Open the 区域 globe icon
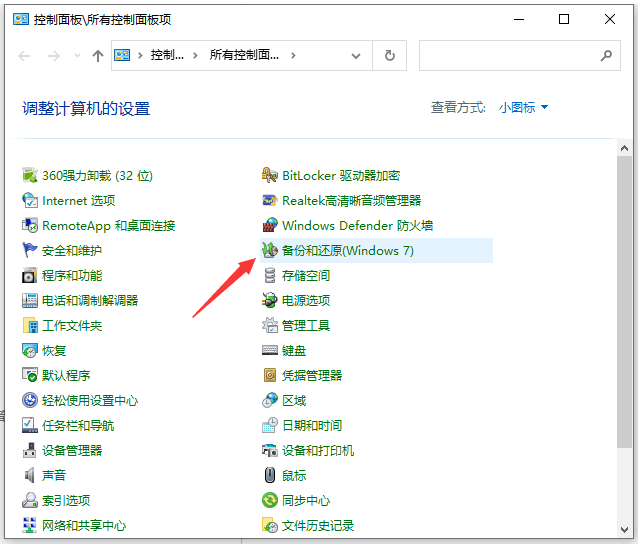The width and height of the screenshot is (638, 544). pyautogui.click(x=270, y=400)
